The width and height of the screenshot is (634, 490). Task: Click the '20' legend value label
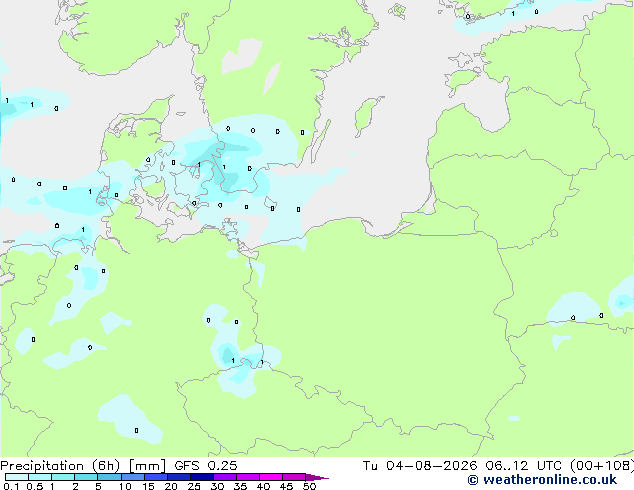tap(171, 486)
